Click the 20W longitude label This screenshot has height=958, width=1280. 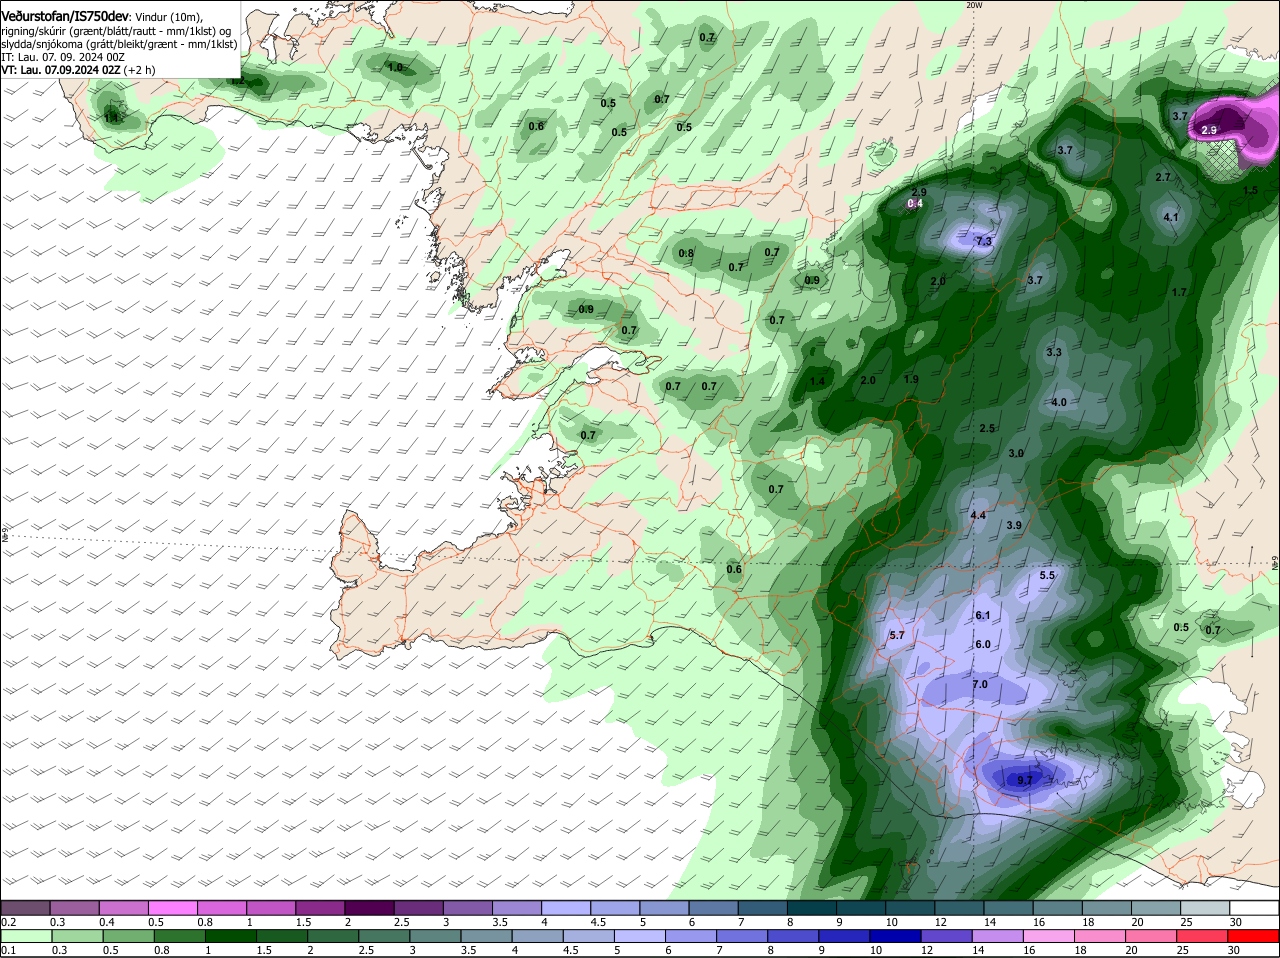click(974, 5)
